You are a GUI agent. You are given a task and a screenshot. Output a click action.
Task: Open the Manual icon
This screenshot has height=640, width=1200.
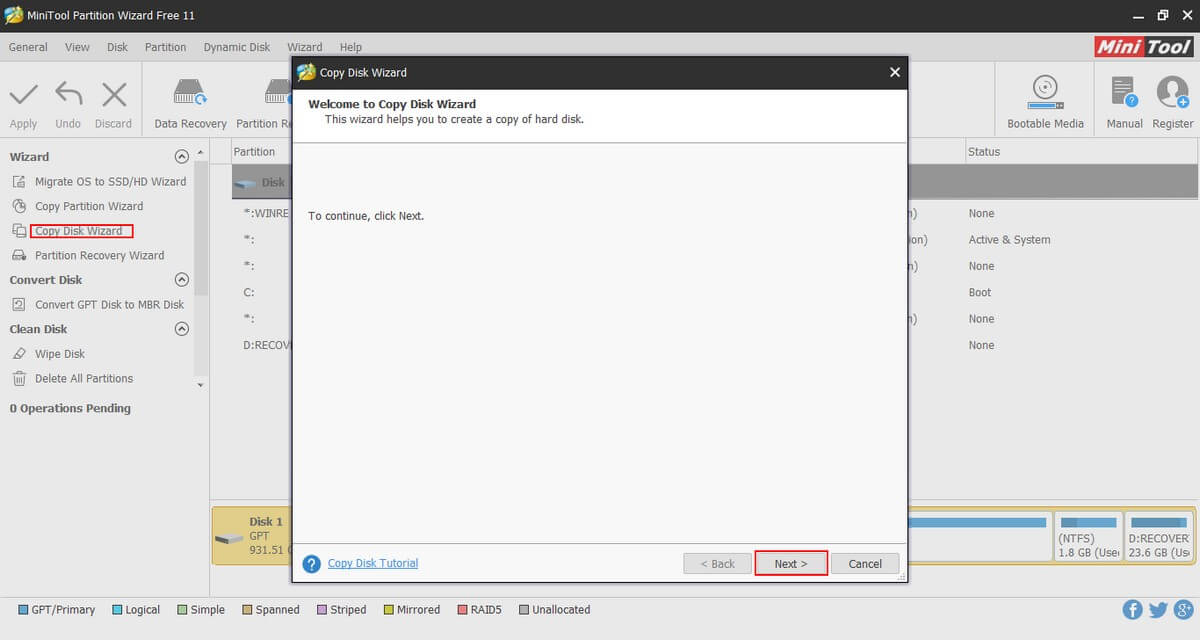click(1124, 91)
